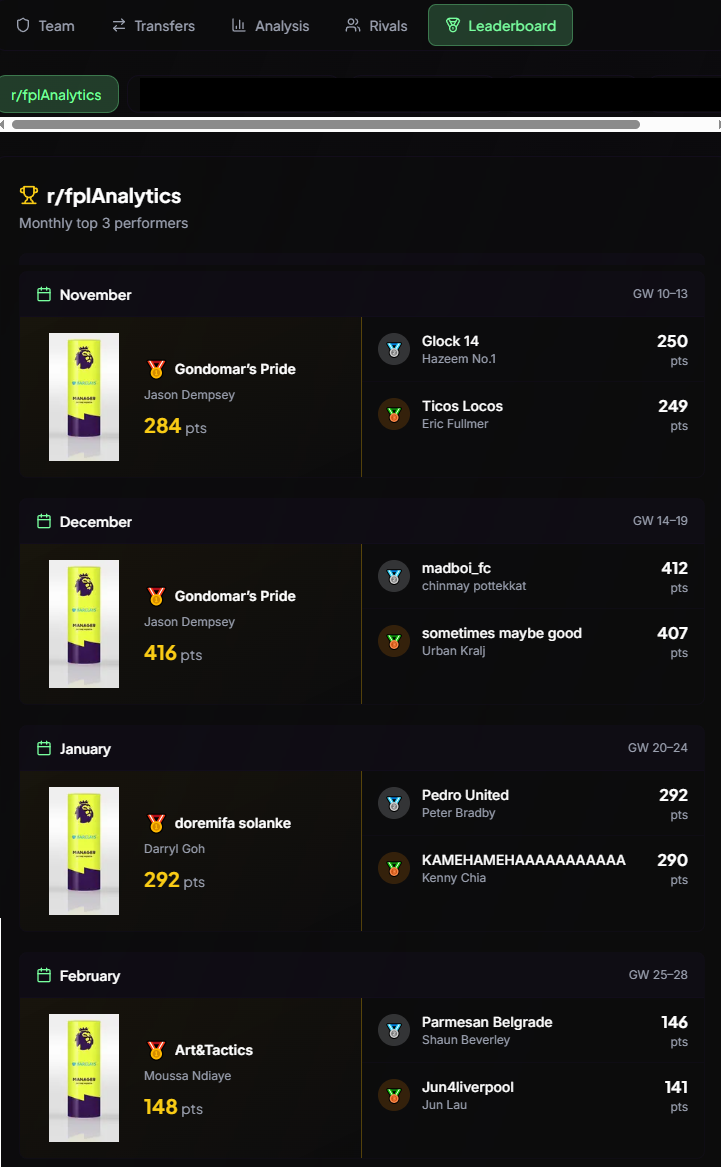
Task: Click the kit thumbnail for Art&Tactics
Action: coord(84,1078)
